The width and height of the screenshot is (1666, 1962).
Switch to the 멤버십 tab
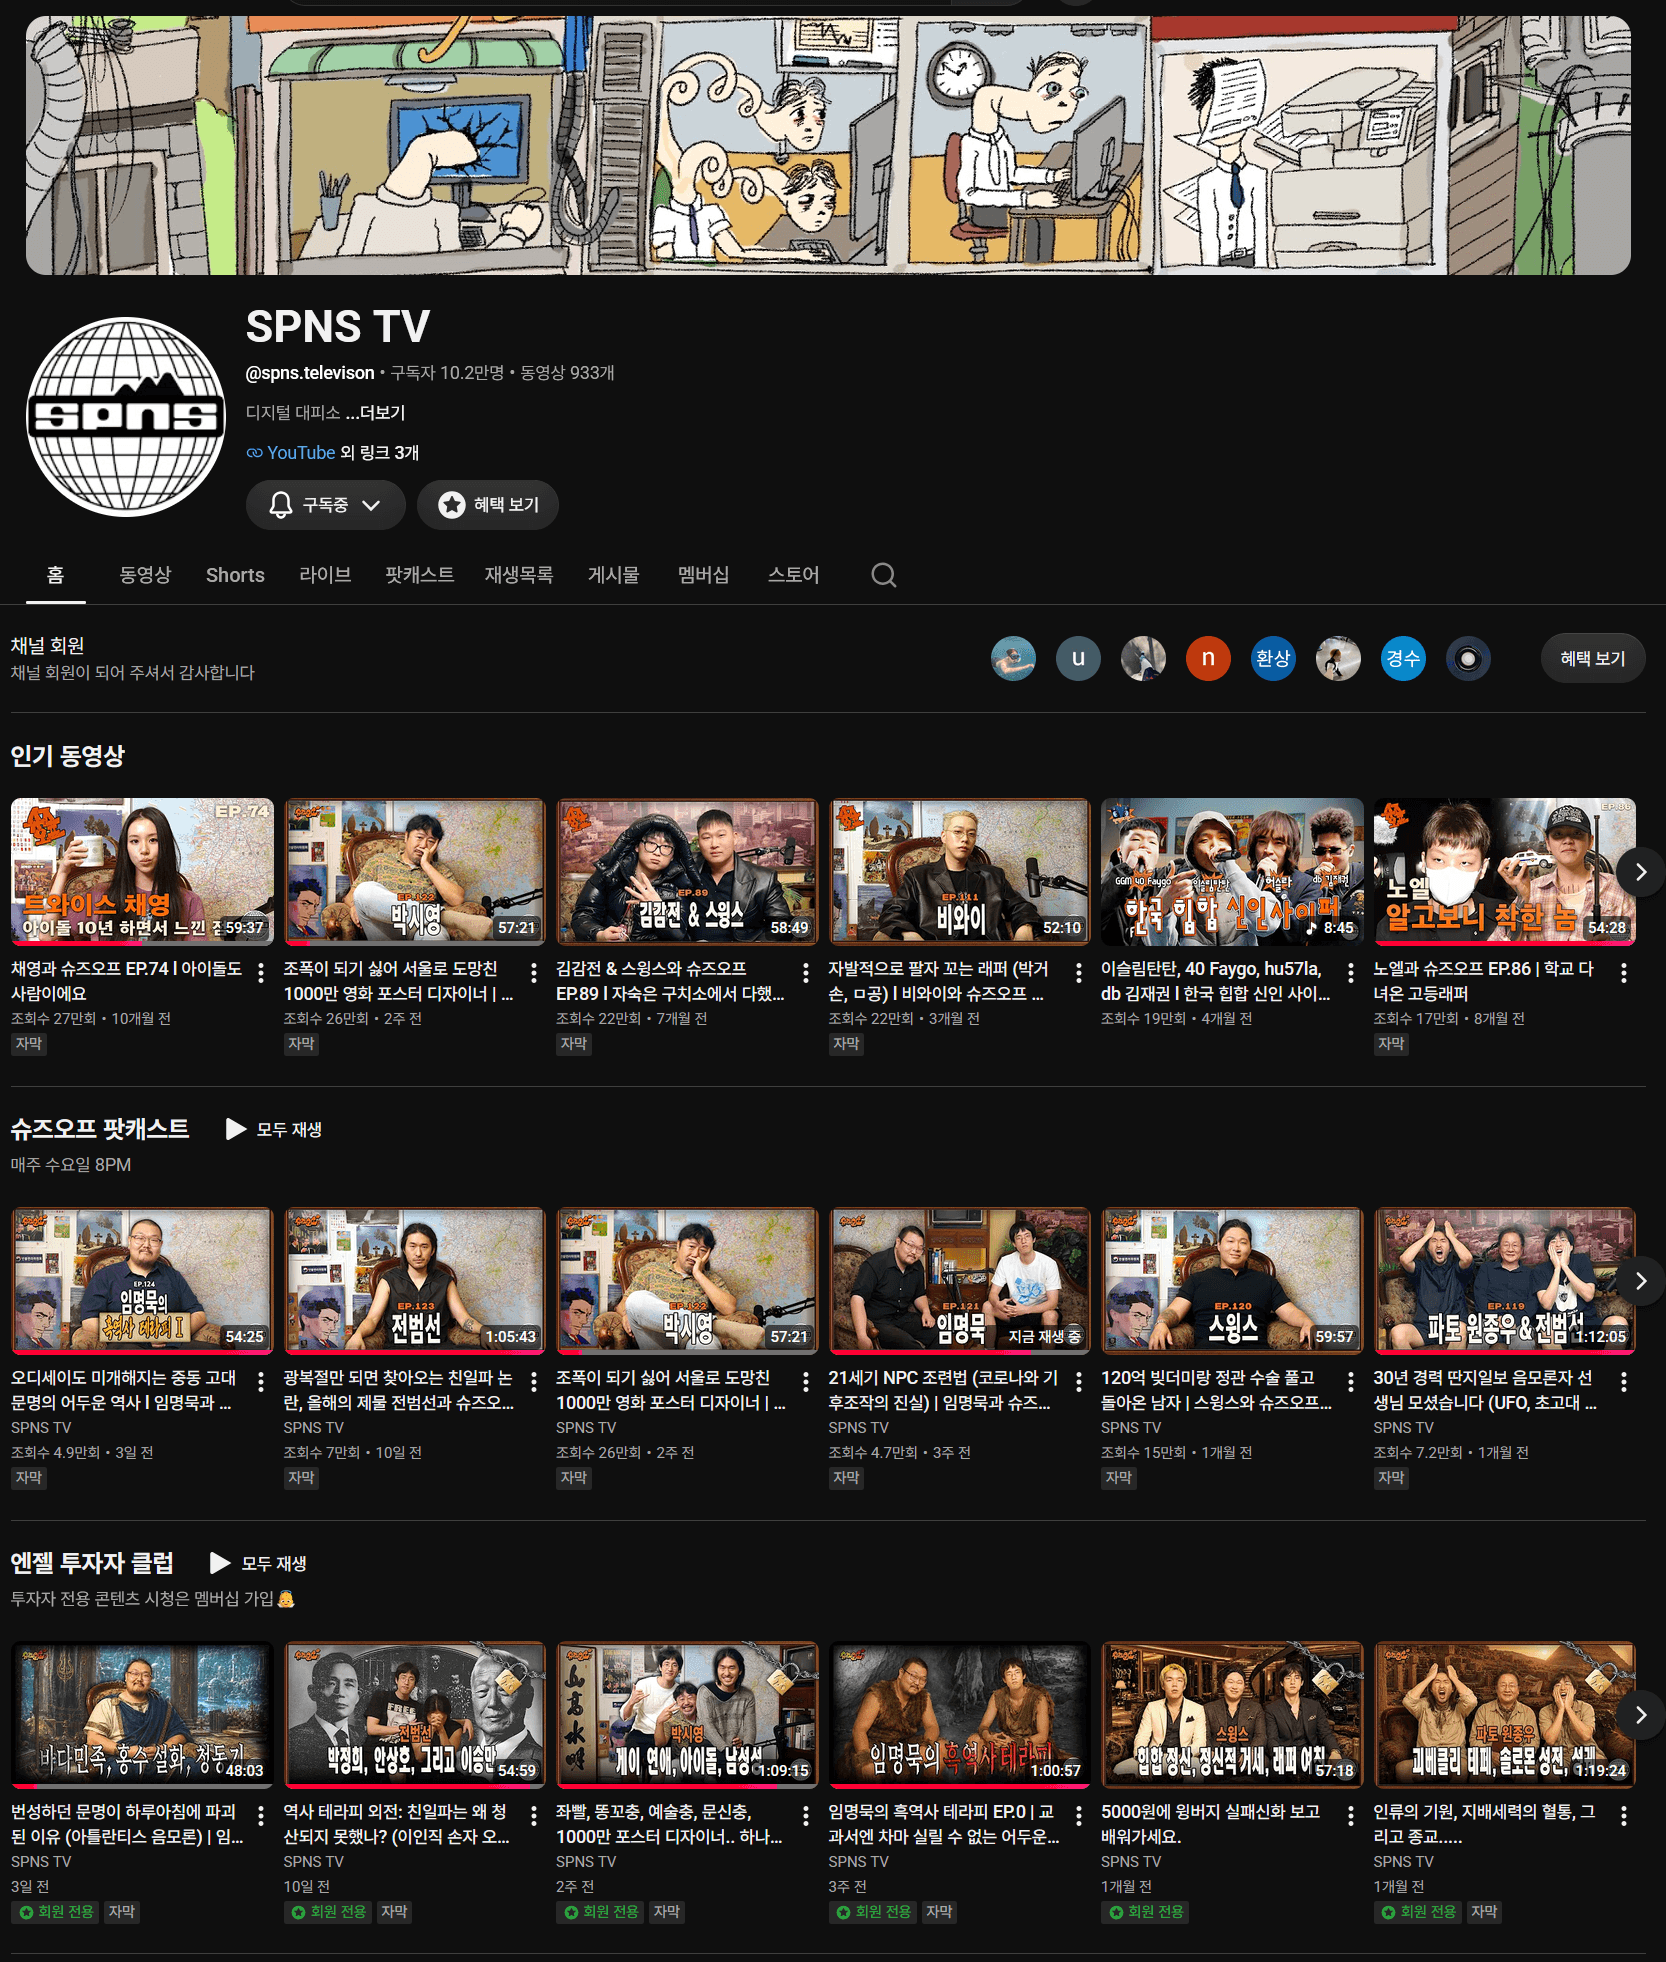[x=703, y=575]
